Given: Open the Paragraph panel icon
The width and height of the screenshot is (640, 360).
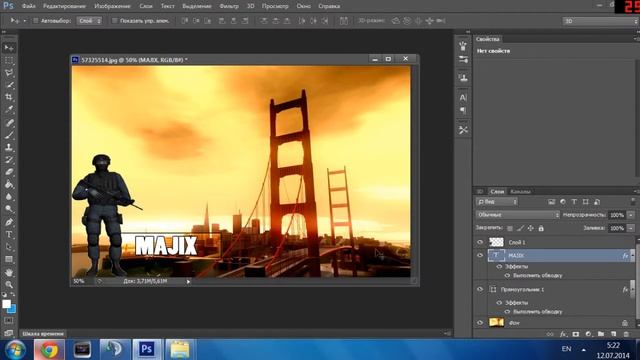Looking at the screenshot, I should pyautogui.click(x=463, y=111).
